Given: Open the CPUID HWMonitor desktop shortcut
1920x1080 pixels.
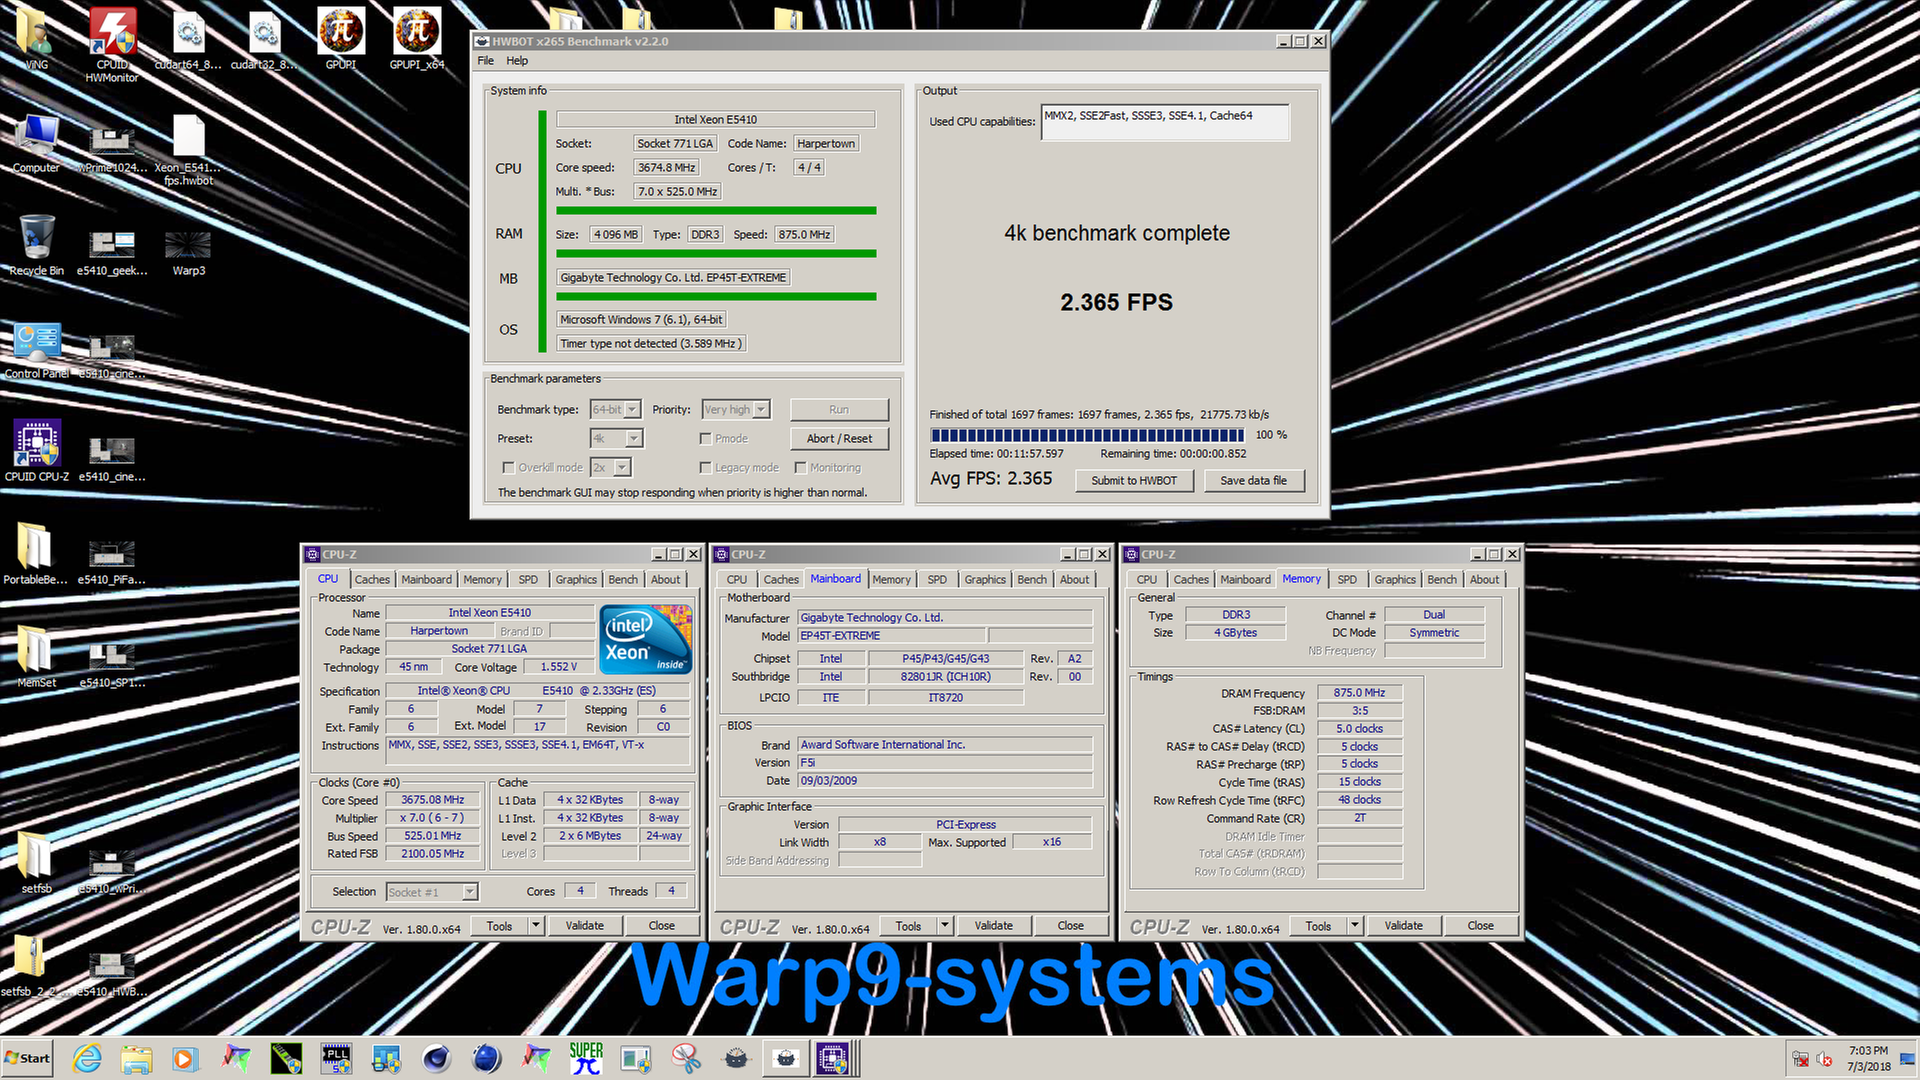Looking at the screenshot, I should 112,45.
